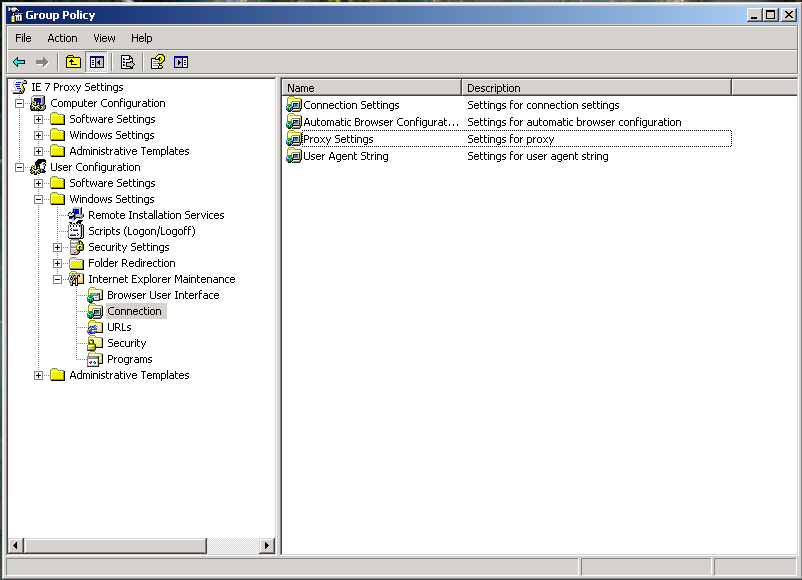Image resolution: width=802 pixels, height=580 pixels.
Task: Click the URLs node icon
Action: coord(95,327)
